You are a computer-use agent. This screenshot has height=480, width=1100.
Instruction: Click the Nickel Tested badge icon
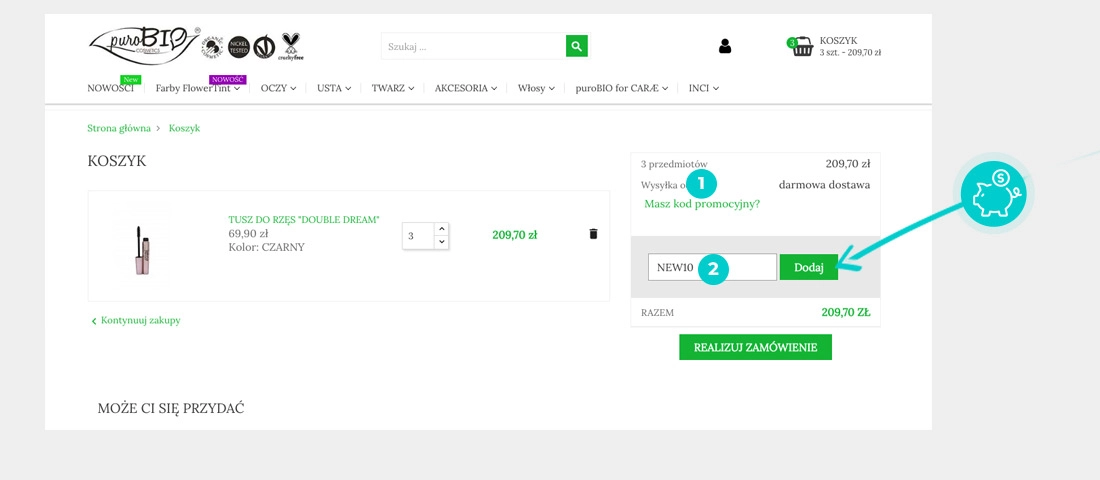coord(239,46)
